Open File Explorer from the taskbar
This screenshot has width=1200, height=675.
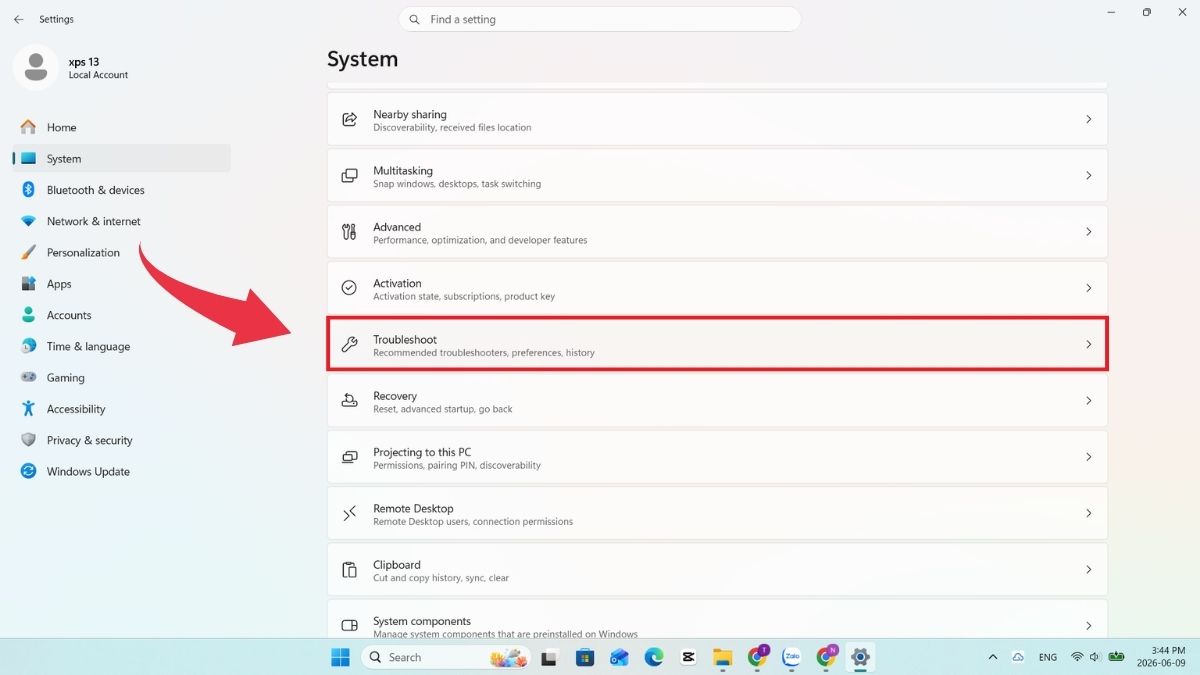pyautogui.click(x=723, y=657)
